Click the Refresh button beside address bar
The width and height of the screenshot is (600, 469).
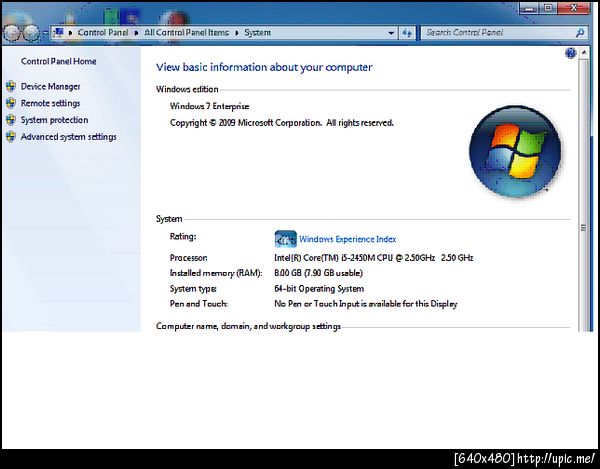(406, 33)
